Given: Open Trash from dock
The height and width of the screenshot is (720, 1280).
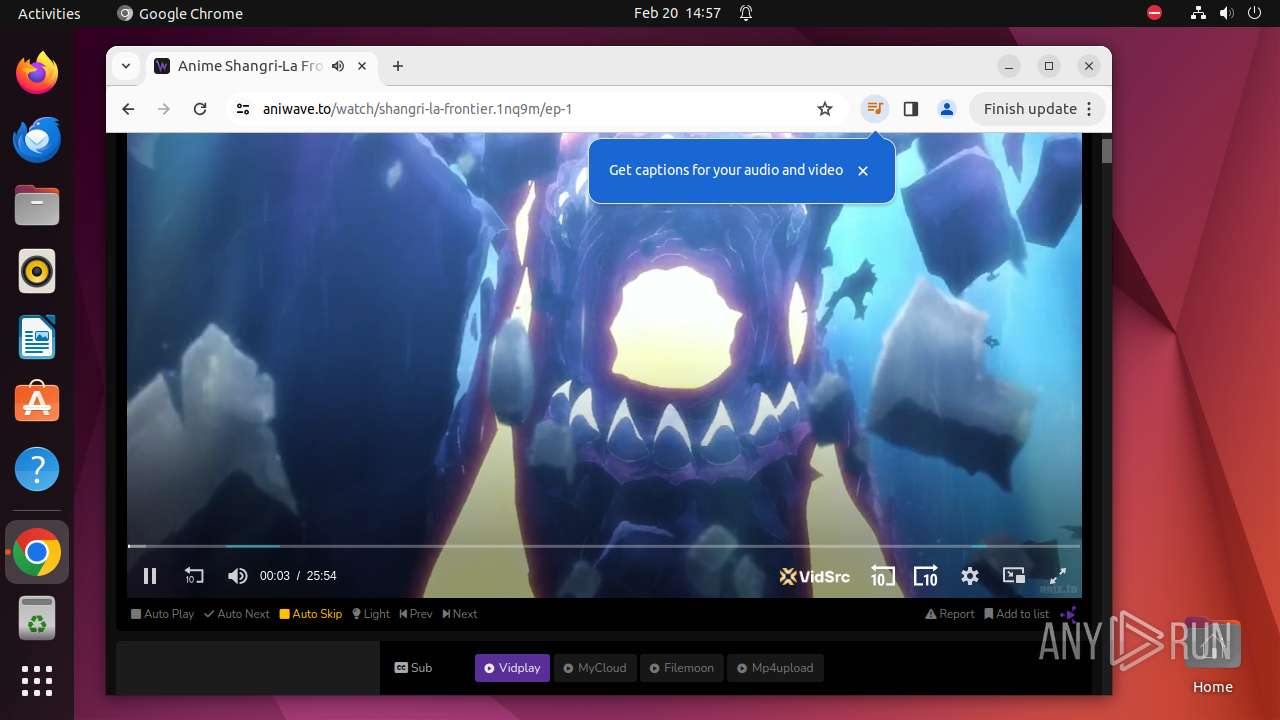Looking at the screenshot, I should point(37,618).
